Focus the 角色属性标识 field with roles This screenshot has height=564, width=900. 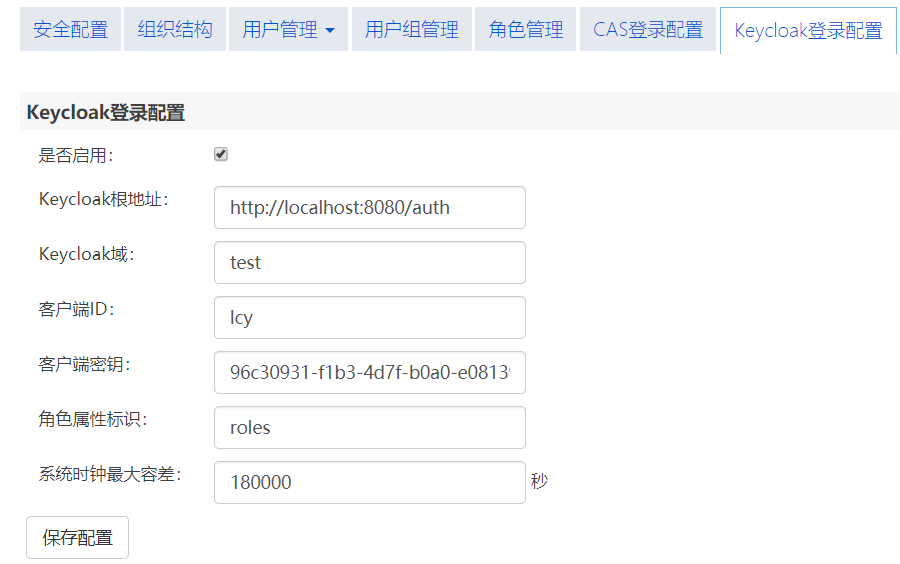pyautogui.click(x=369, y=428)
